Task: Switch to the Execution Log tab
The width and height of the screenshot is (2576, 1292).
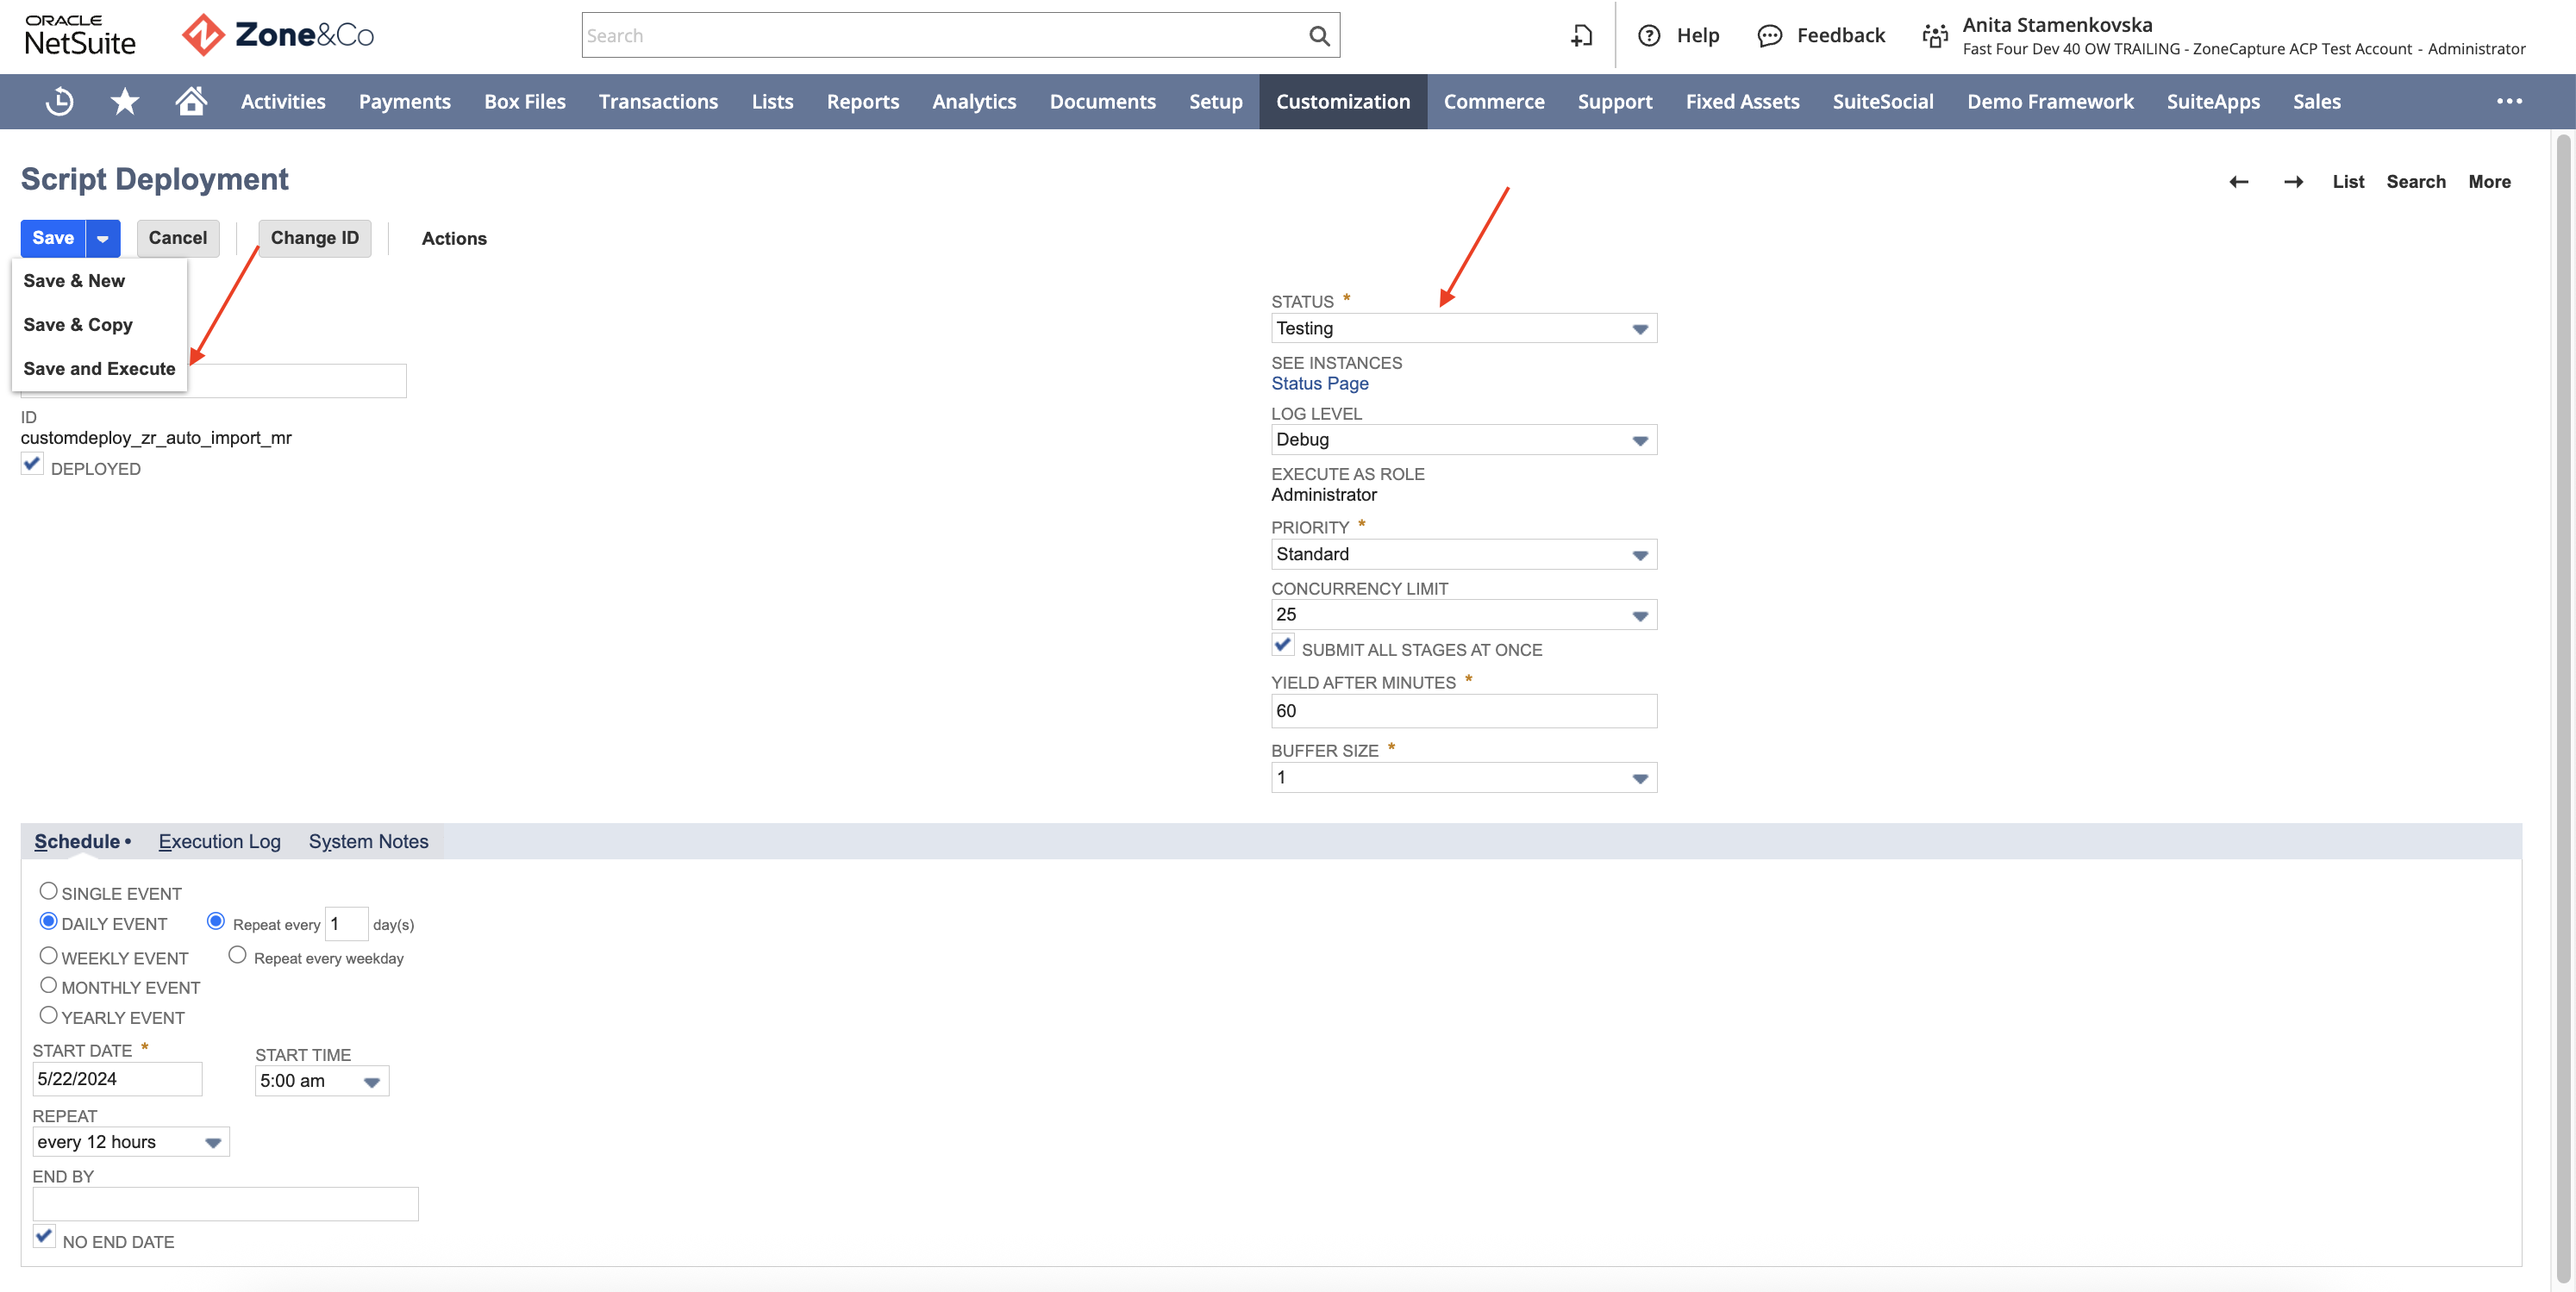Action: (219, 842)
